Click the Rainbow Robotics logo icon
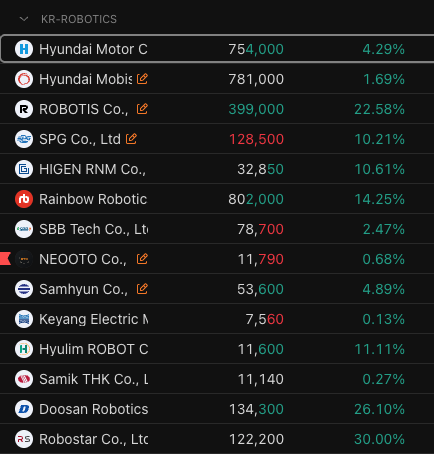The width and height of the screenshot is (434, 454). tap(24, 199)
